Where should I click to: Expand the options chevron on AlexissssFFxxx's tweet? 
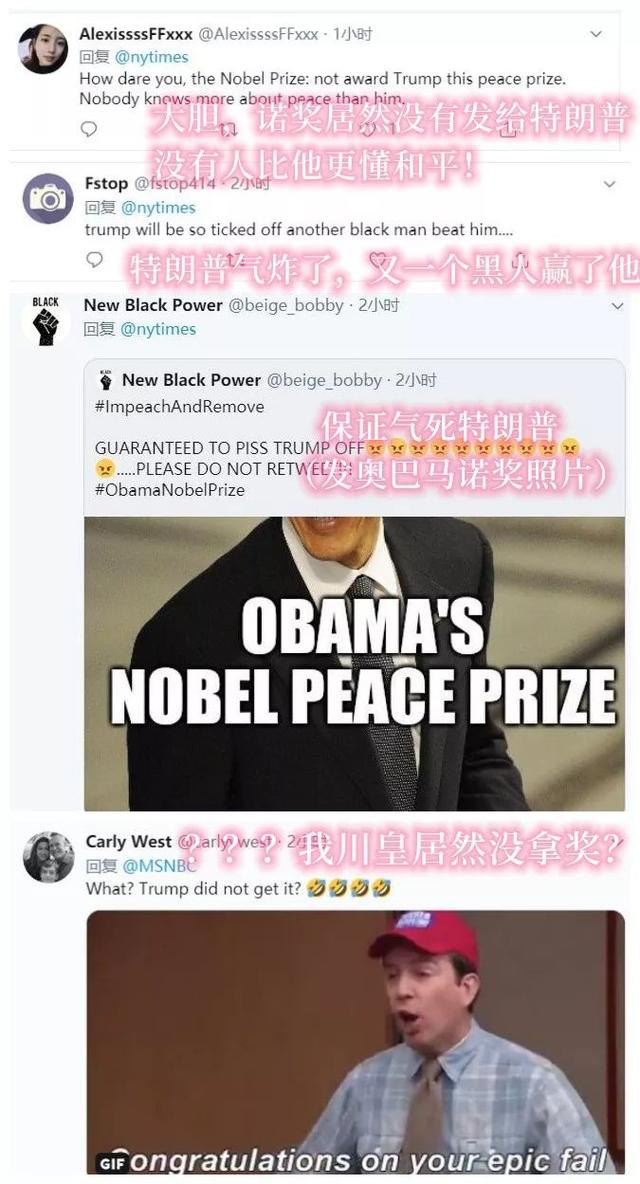[x=595, y=34]
